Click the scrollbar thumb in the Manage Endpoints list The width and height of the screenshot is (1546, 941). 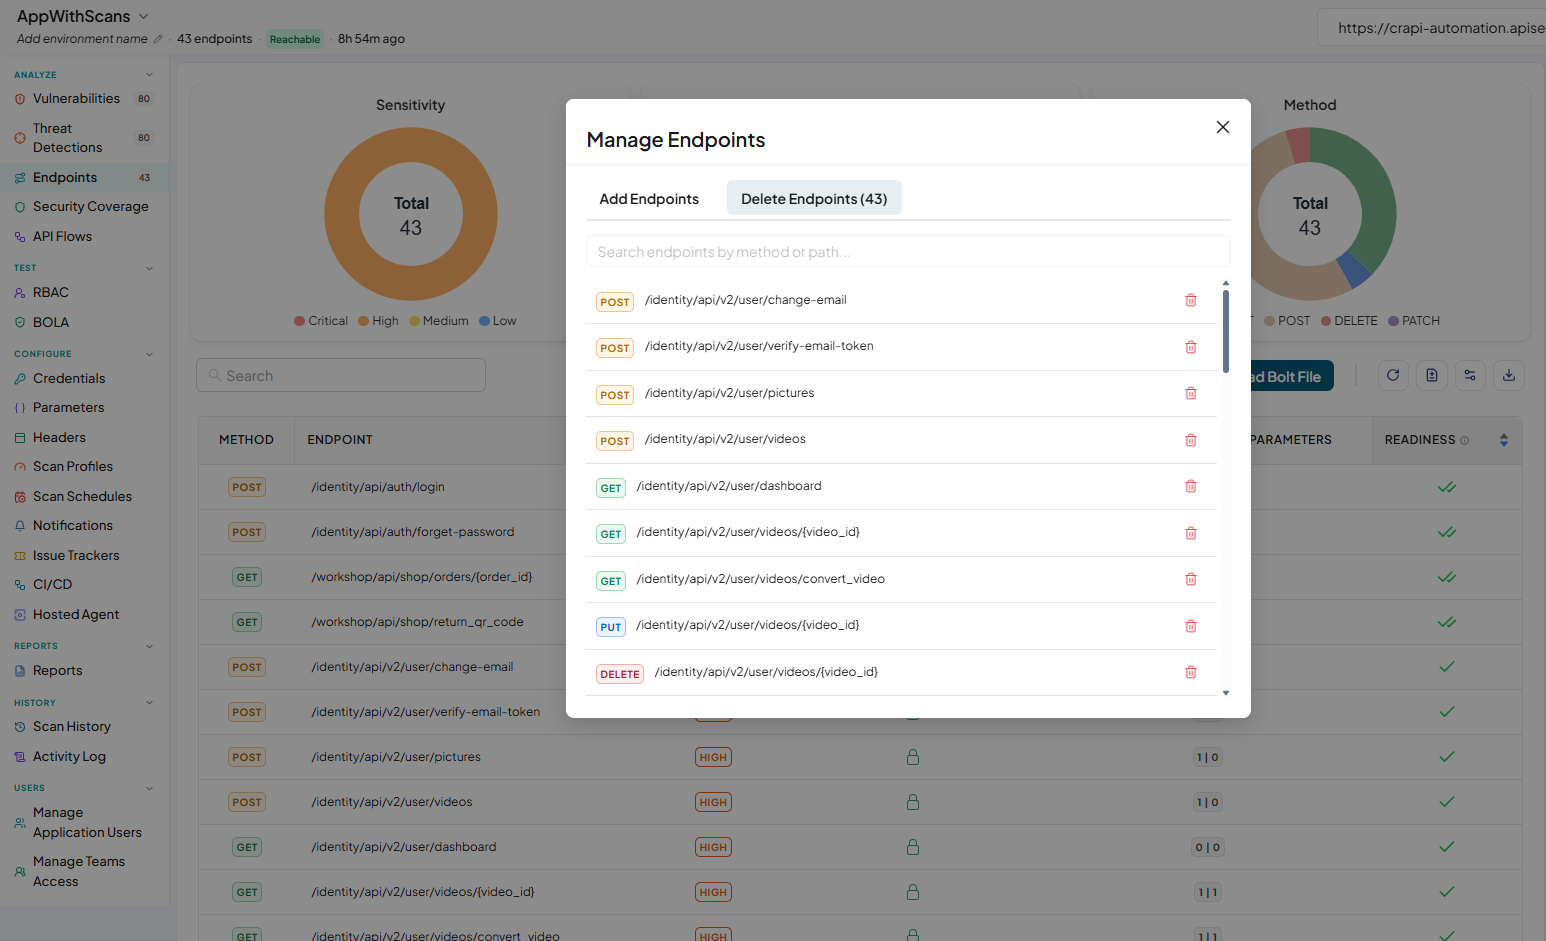(1226, 331)
